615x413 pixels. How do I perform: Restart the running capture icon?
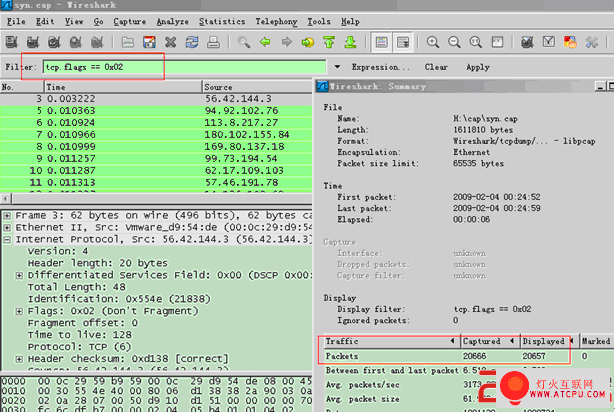click(96, 42)
